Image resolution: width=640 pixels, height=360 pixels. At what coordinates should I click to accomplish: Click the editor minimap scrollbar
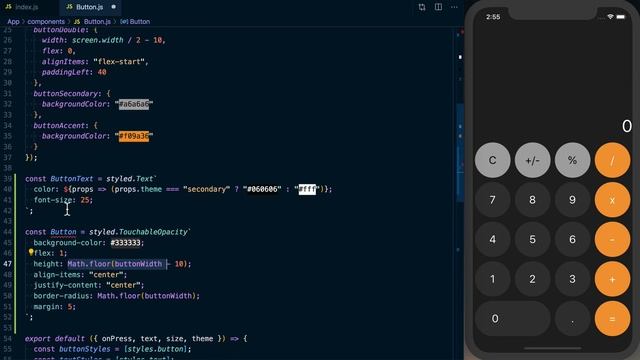459,153
